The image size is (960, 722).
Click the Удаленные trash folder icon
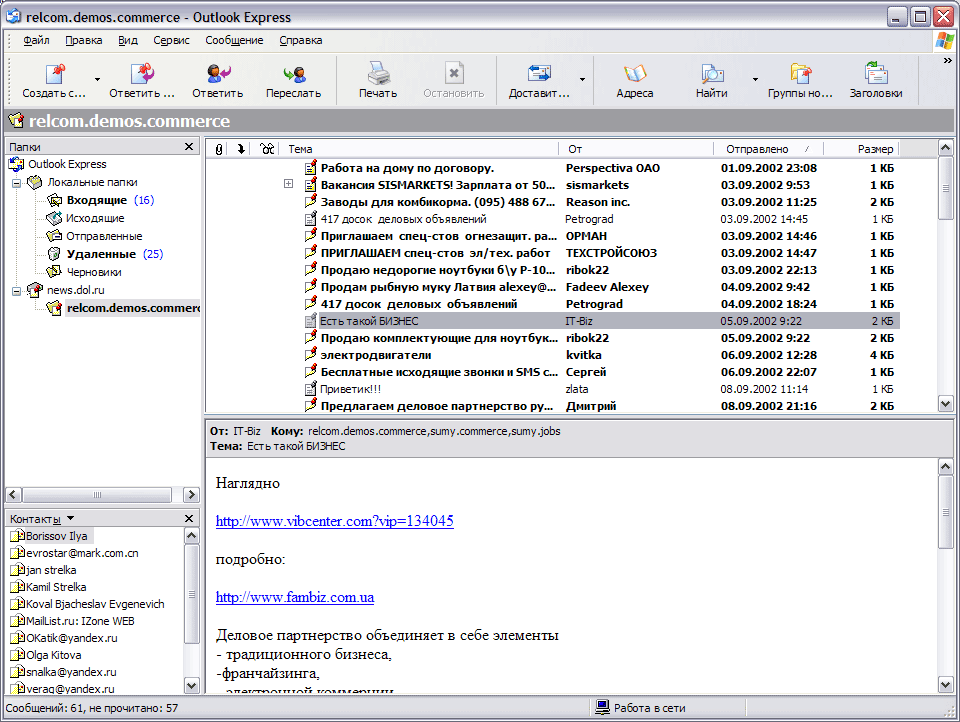54,254
